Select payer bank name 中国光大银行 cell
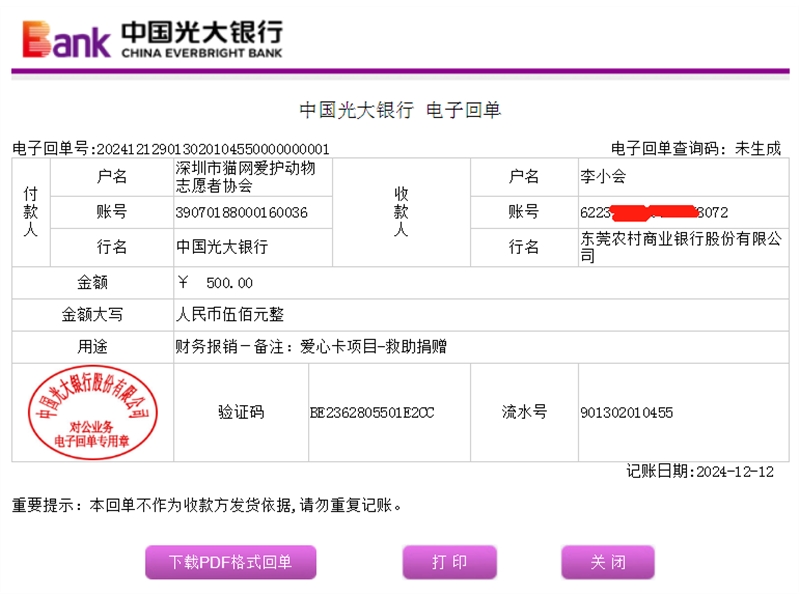800x600 pixels. [x=253, y=247]
